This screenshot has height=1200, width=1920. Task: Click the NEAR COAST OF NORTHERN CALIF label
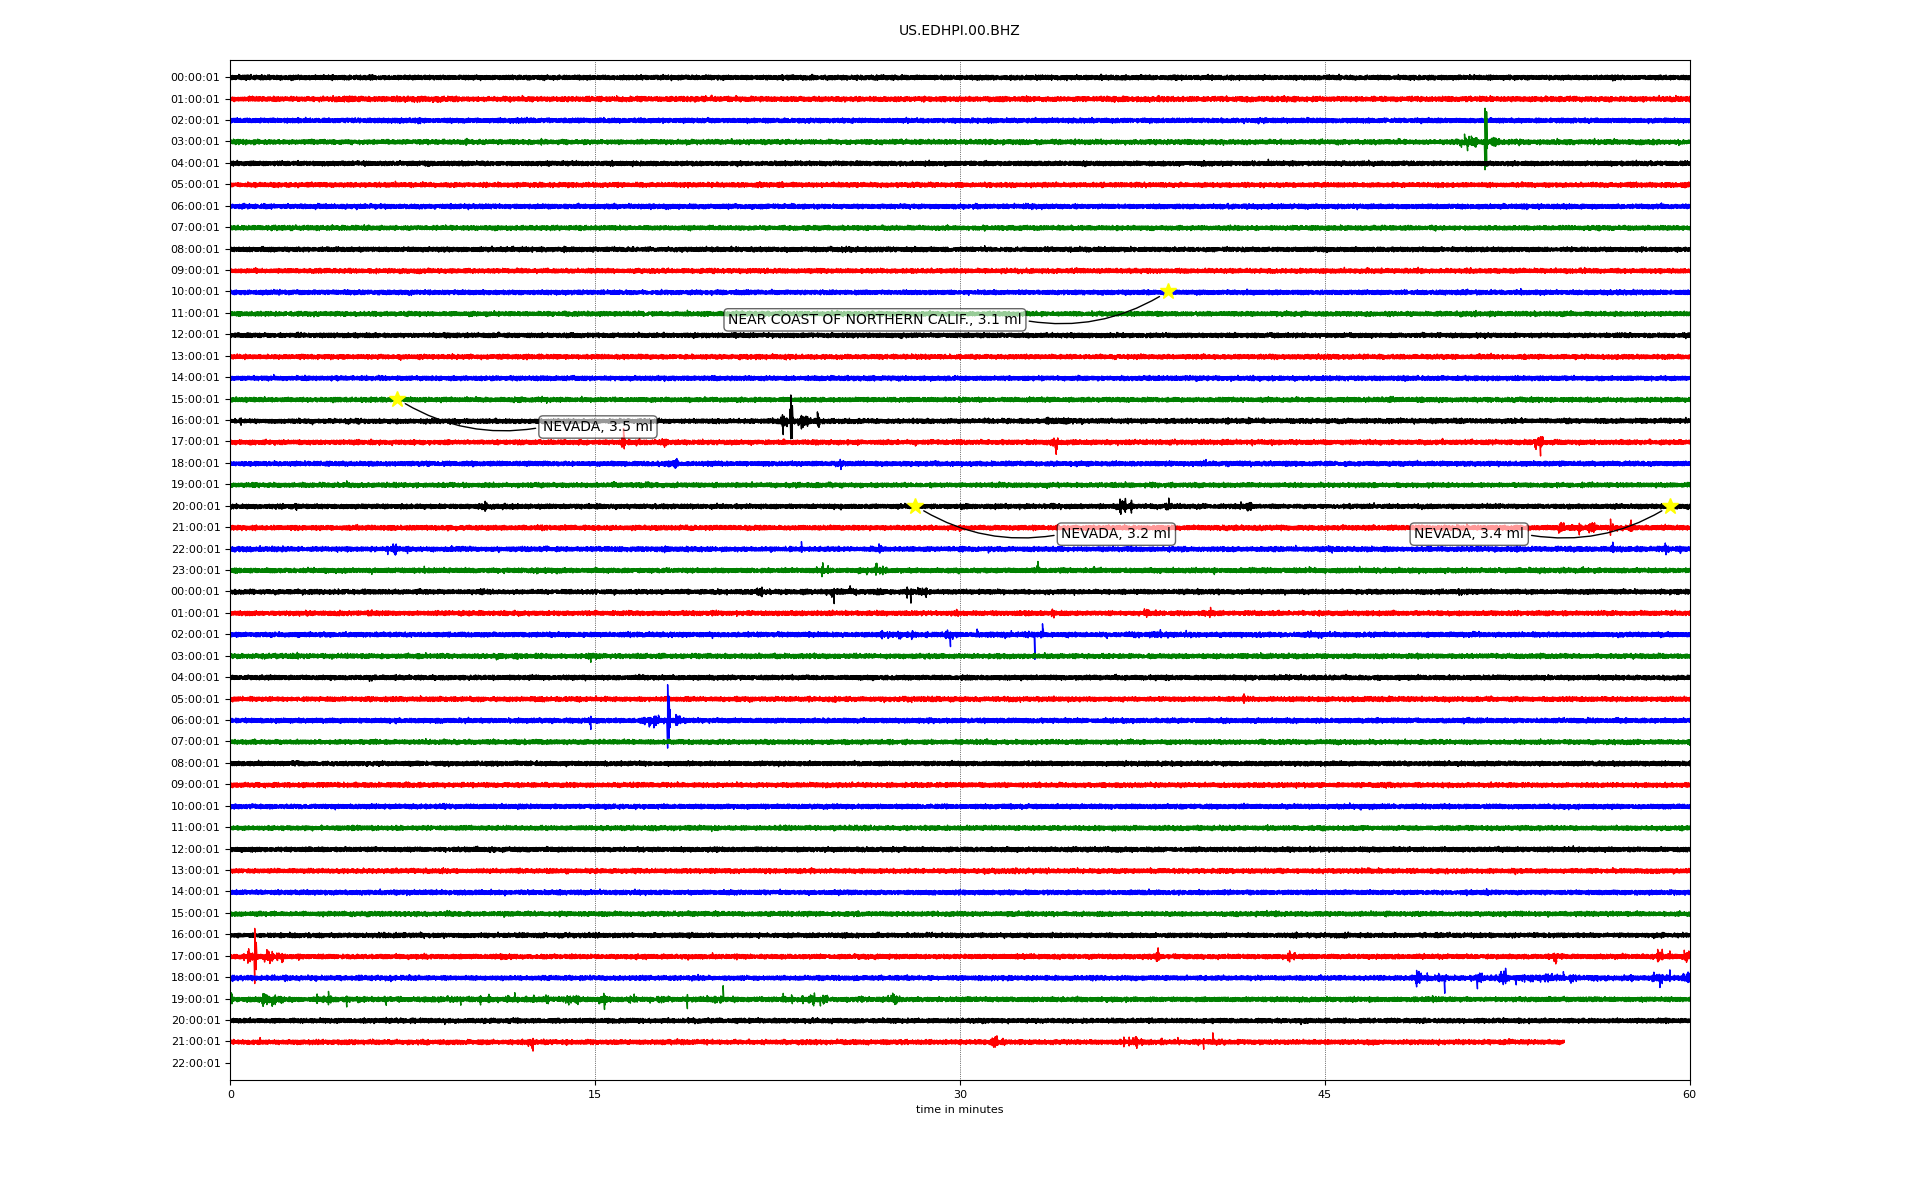(874, 320)
